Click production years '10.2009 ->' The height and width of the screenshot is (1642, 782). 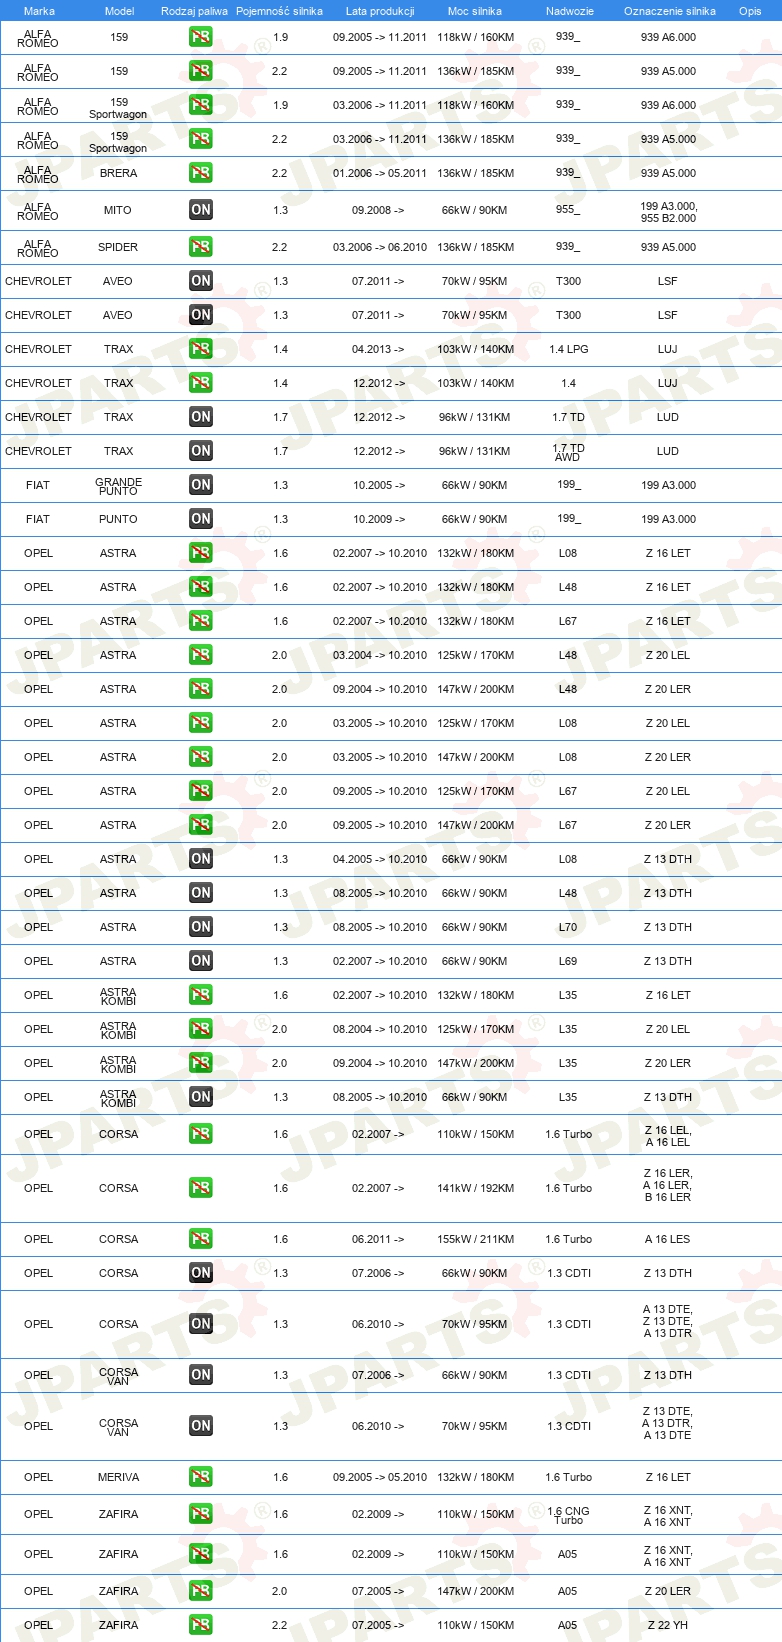(x=379, y=519)
